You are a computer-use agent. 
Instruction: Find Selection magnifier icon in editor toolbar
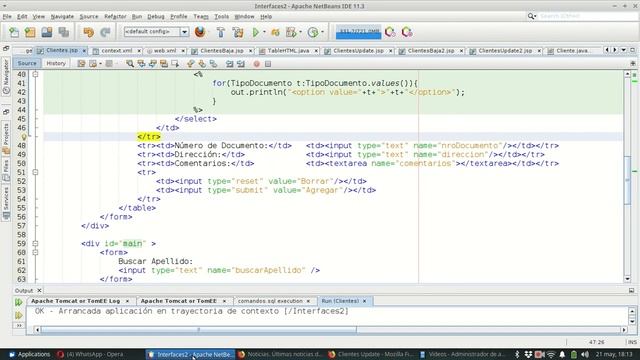click(x=130, y=64)
